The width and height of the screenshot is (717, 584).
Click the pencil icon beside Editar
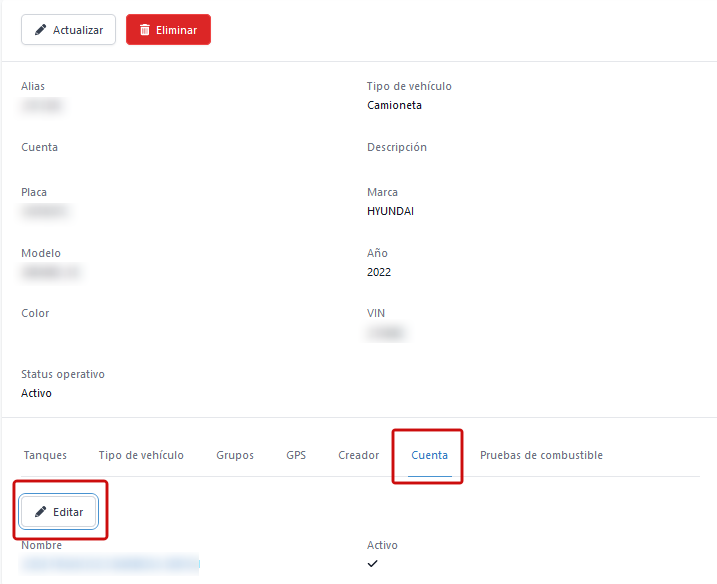[x=41, y=511]
